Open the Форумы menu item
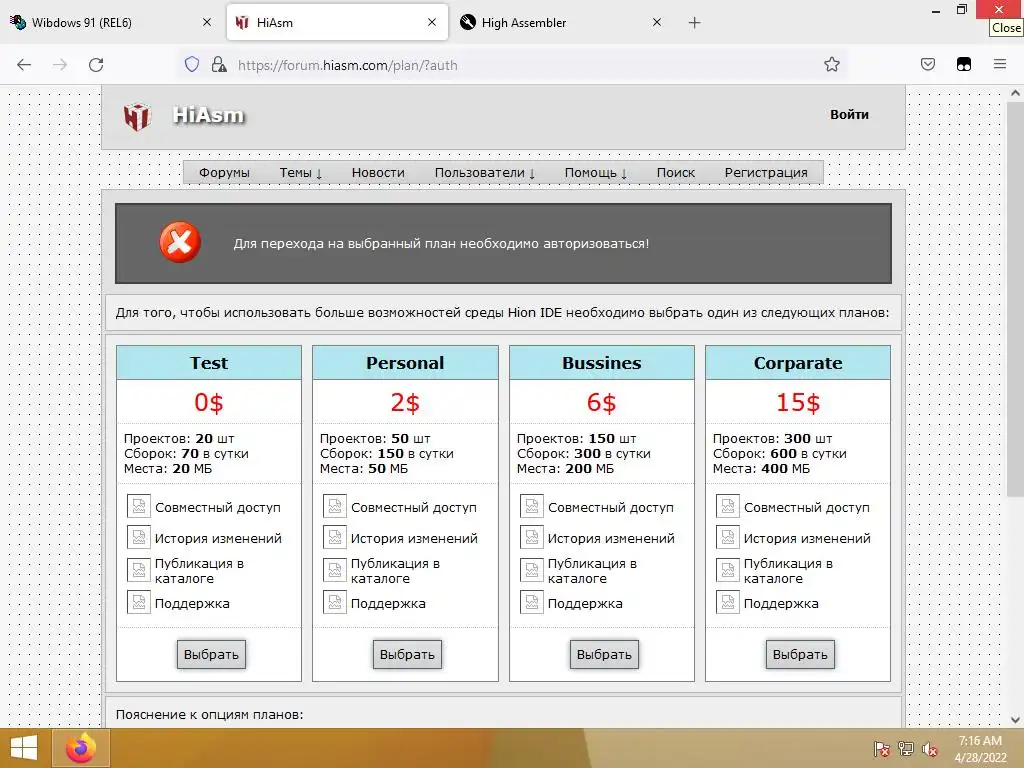 pos(224,172)
